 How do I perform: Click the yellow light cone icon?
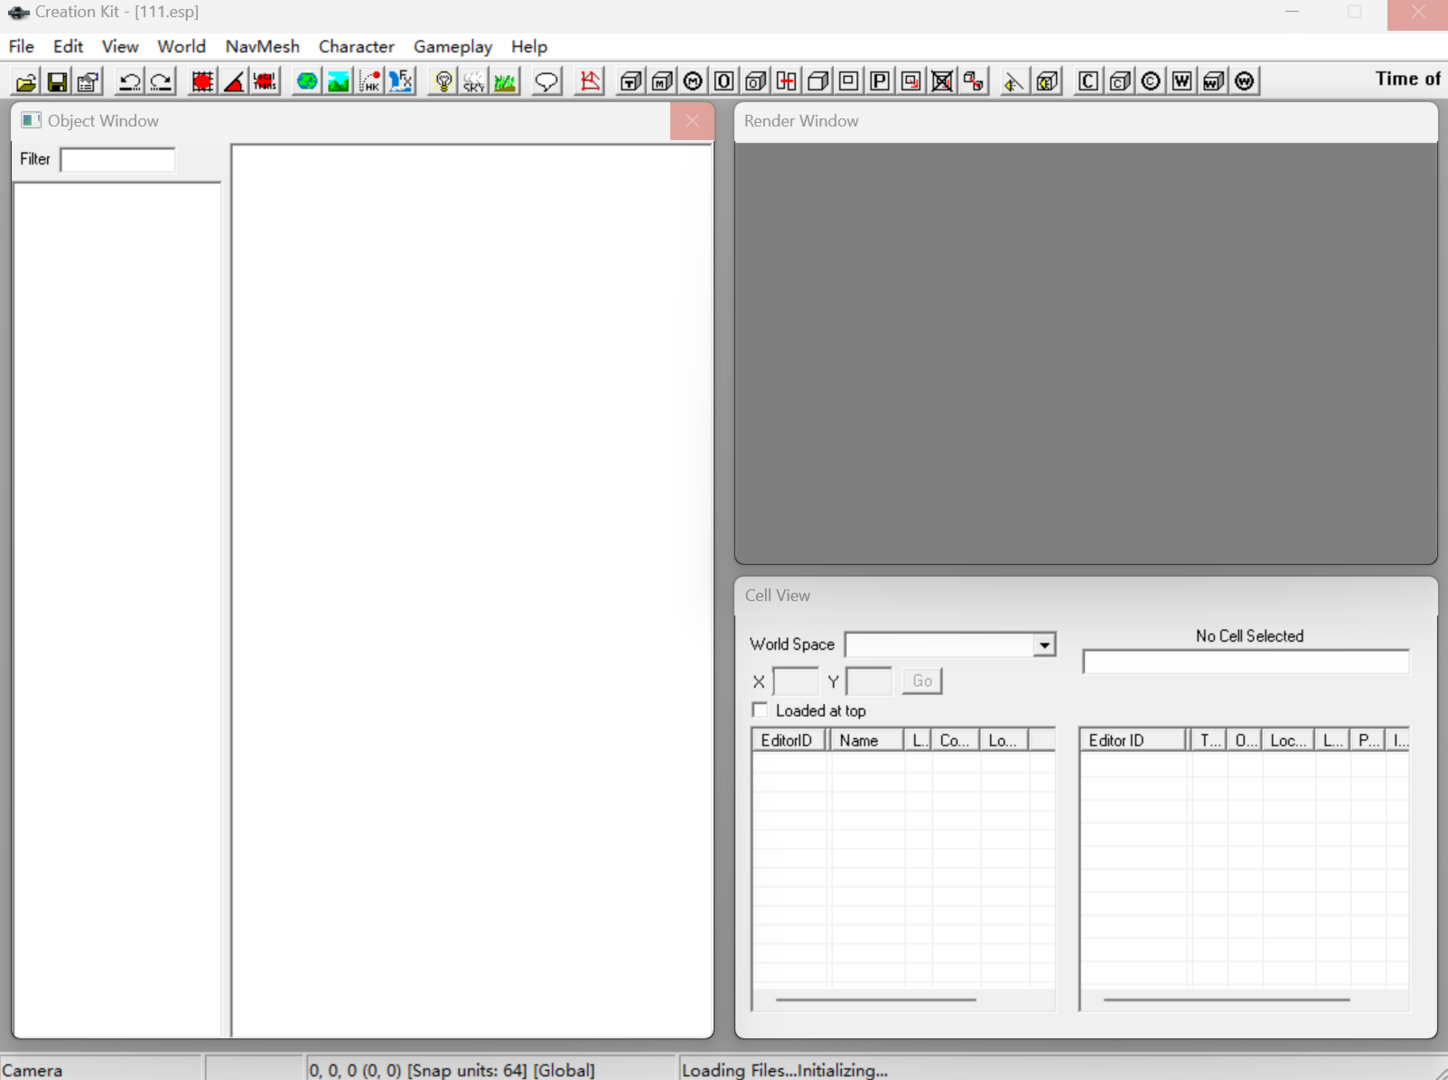pos(1013,81)
